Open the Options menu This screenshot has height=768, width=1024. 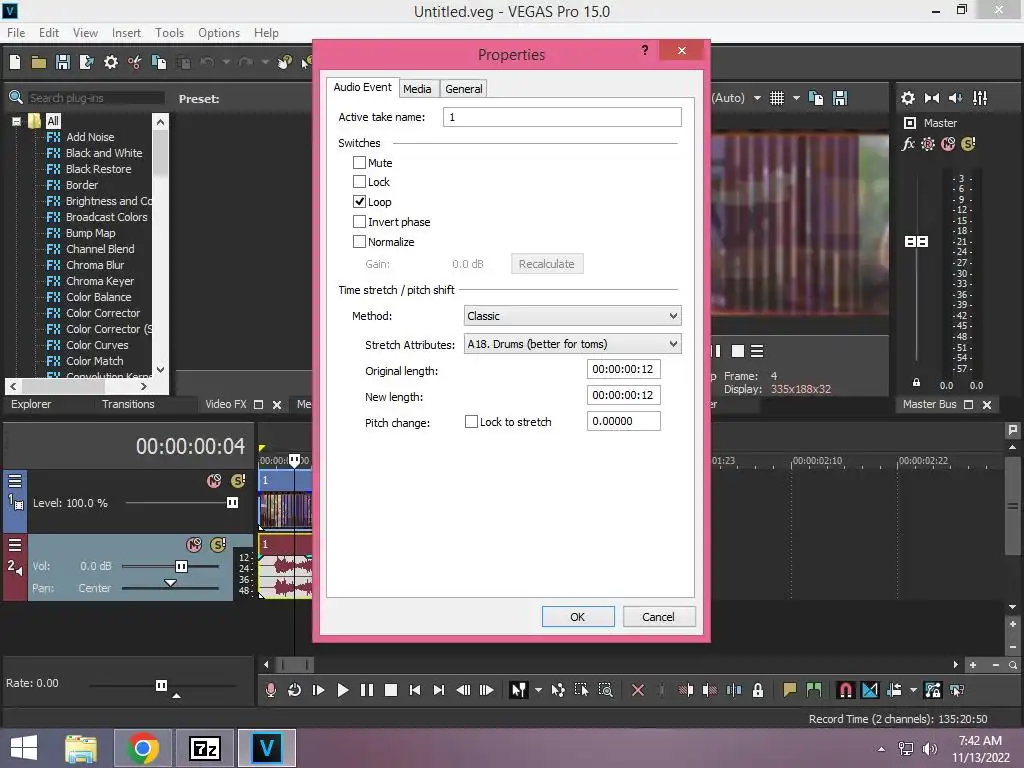[219, 33]
